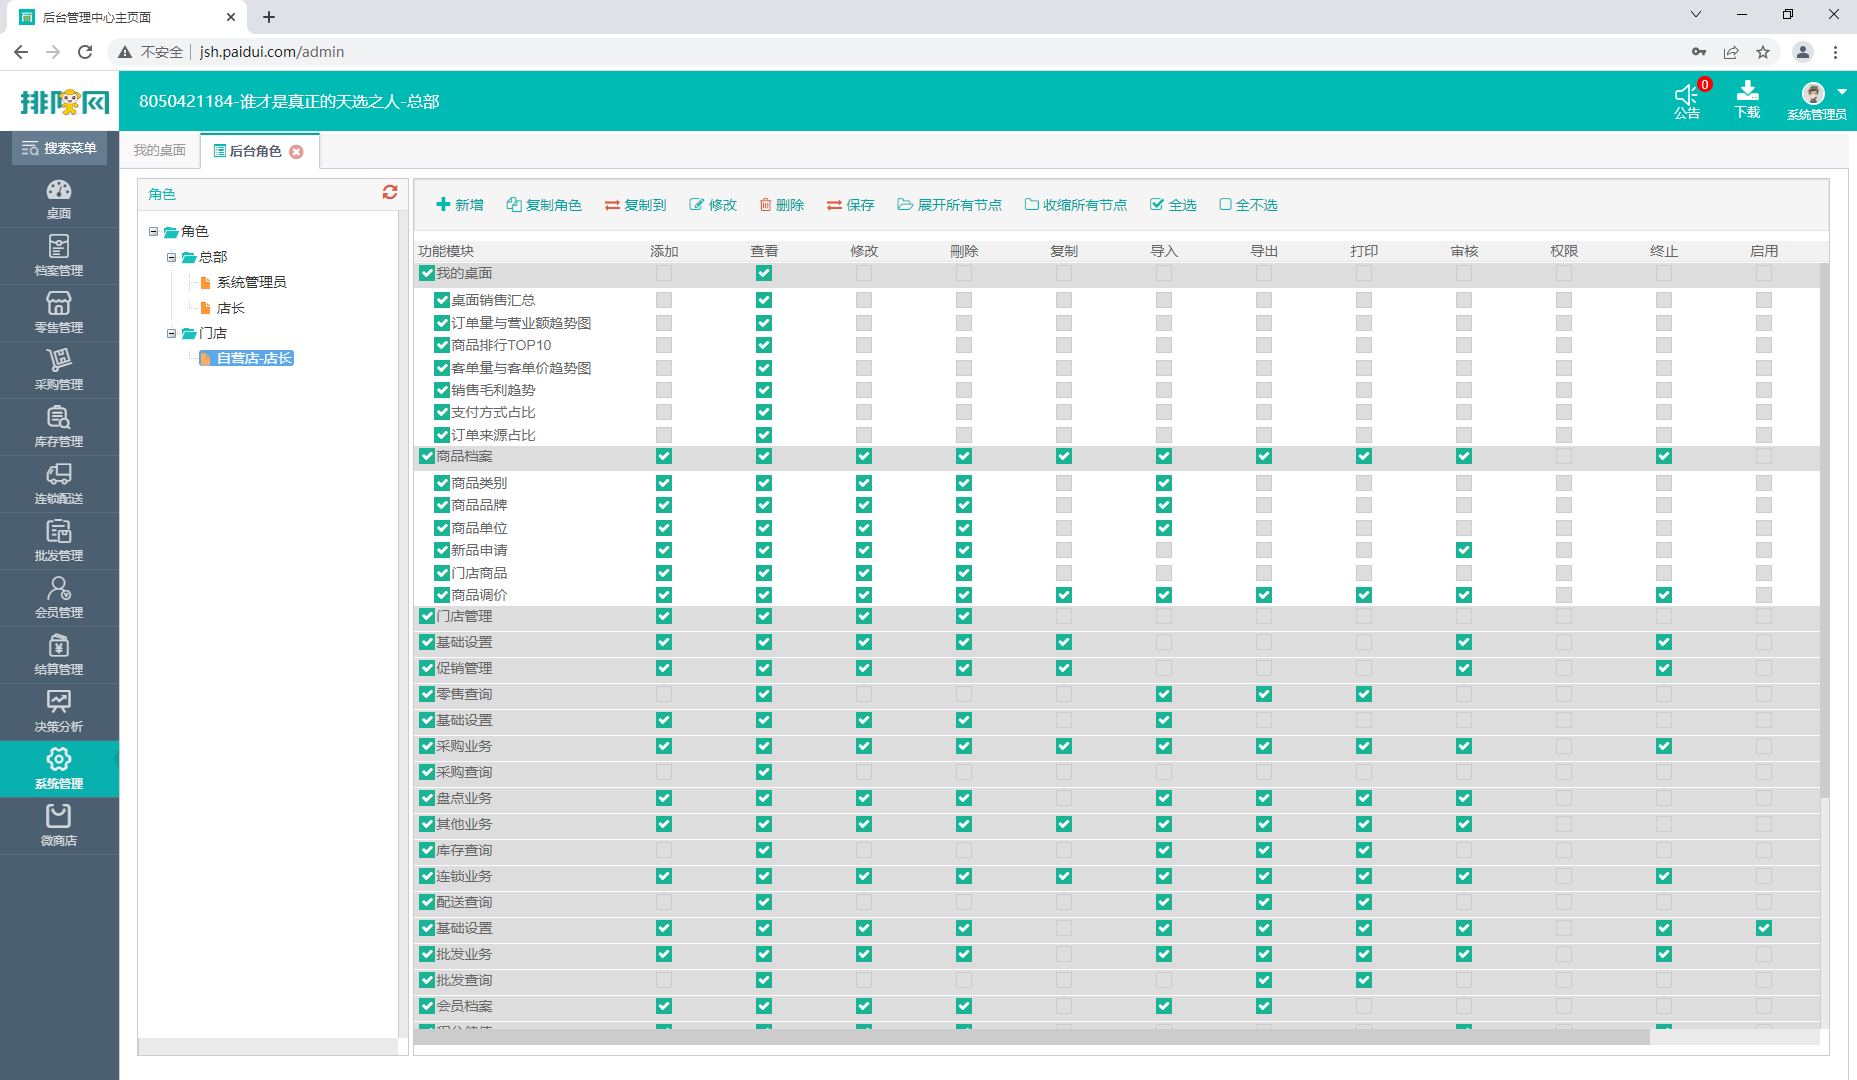Open 微商店 in the sidebar
The width and height of the screenshot is (1857, 1080).
tap(59, 826)
